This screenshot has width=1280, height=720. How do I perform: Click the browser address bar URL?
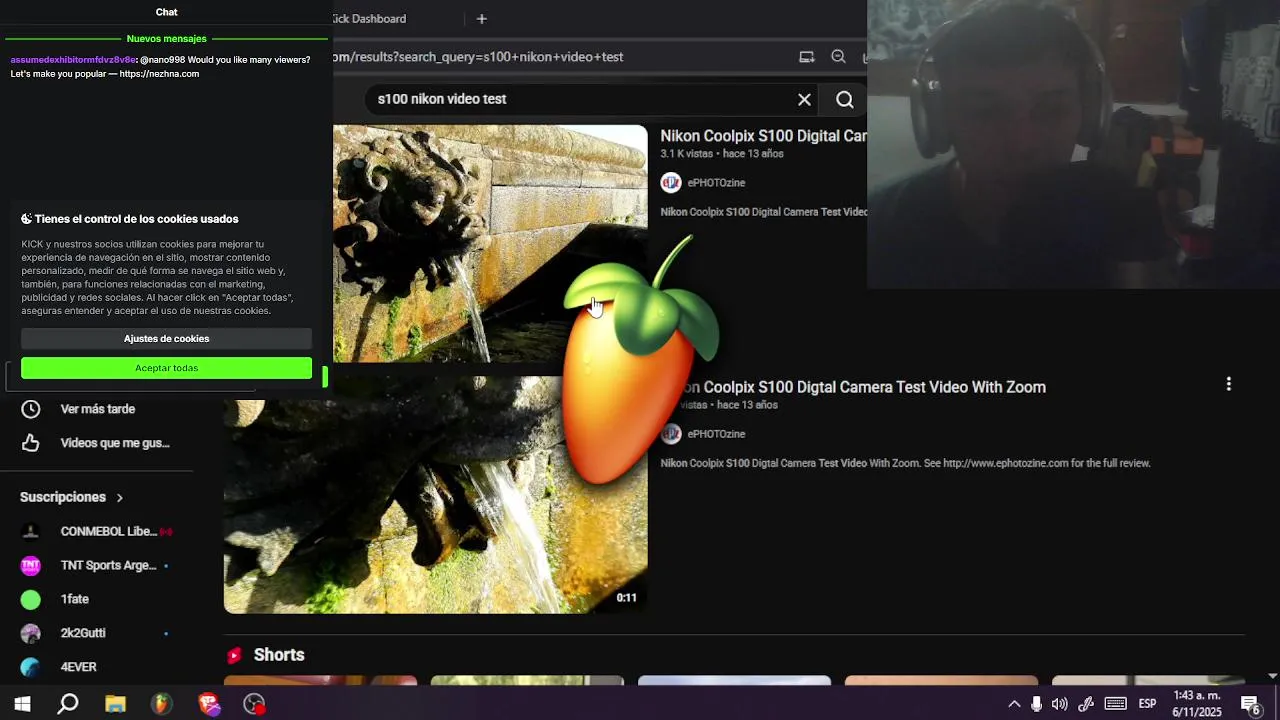click(x=478, y=57)
